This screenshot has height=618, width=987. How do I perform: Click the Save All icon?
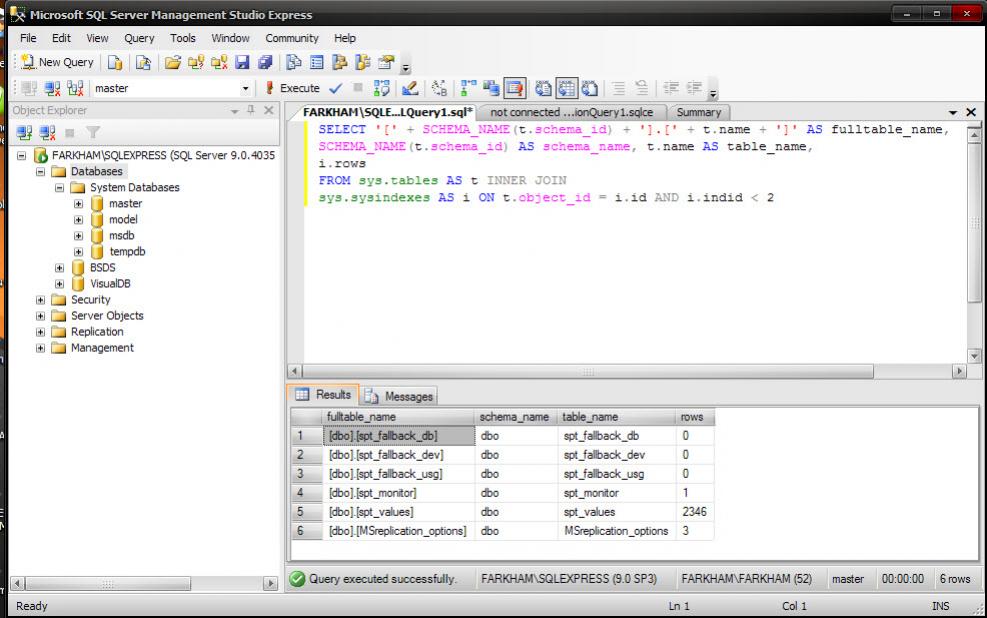[263, 62]
